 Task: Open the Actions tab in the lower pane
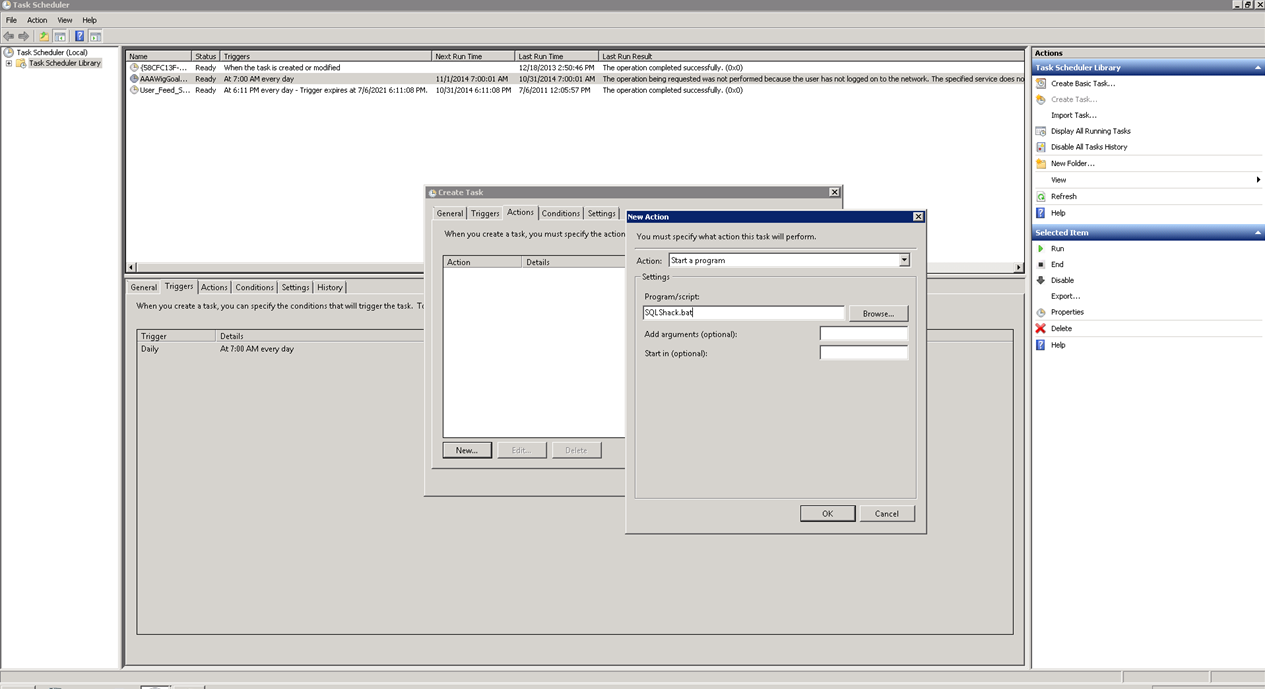pos(214,287)
